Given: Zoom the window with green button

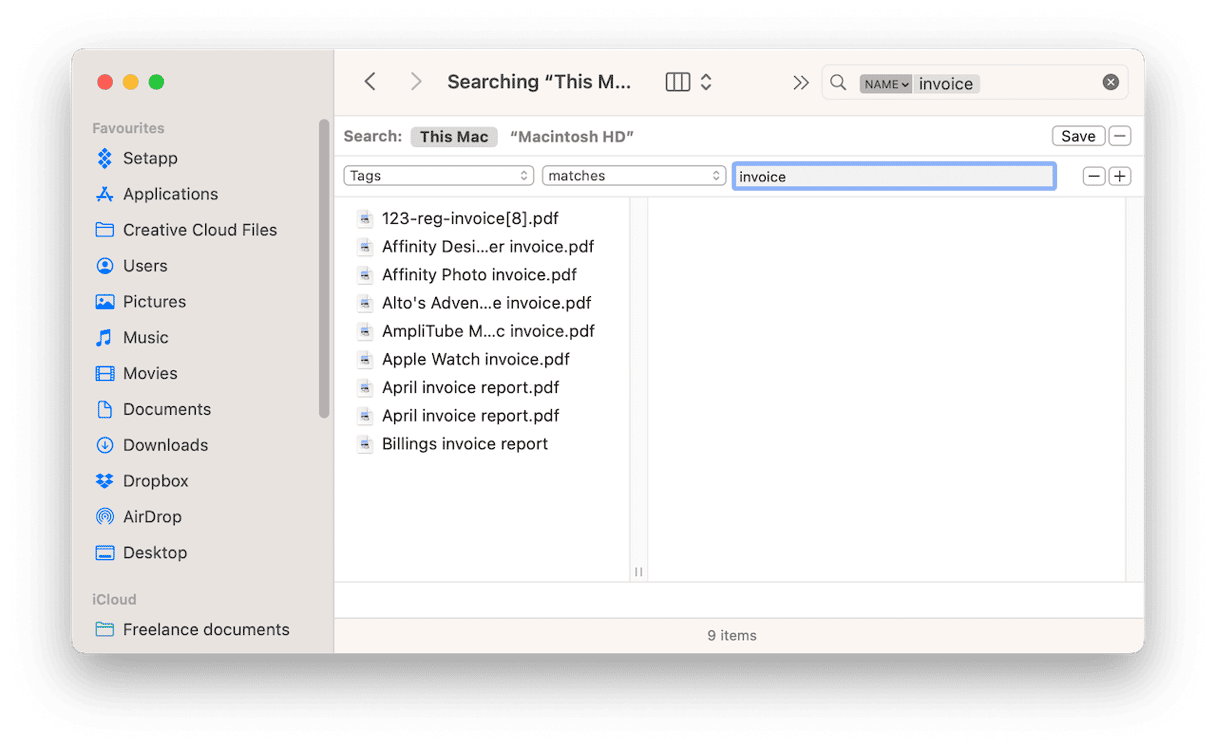Looking at the screenshot, I should (x=156, y=82).
